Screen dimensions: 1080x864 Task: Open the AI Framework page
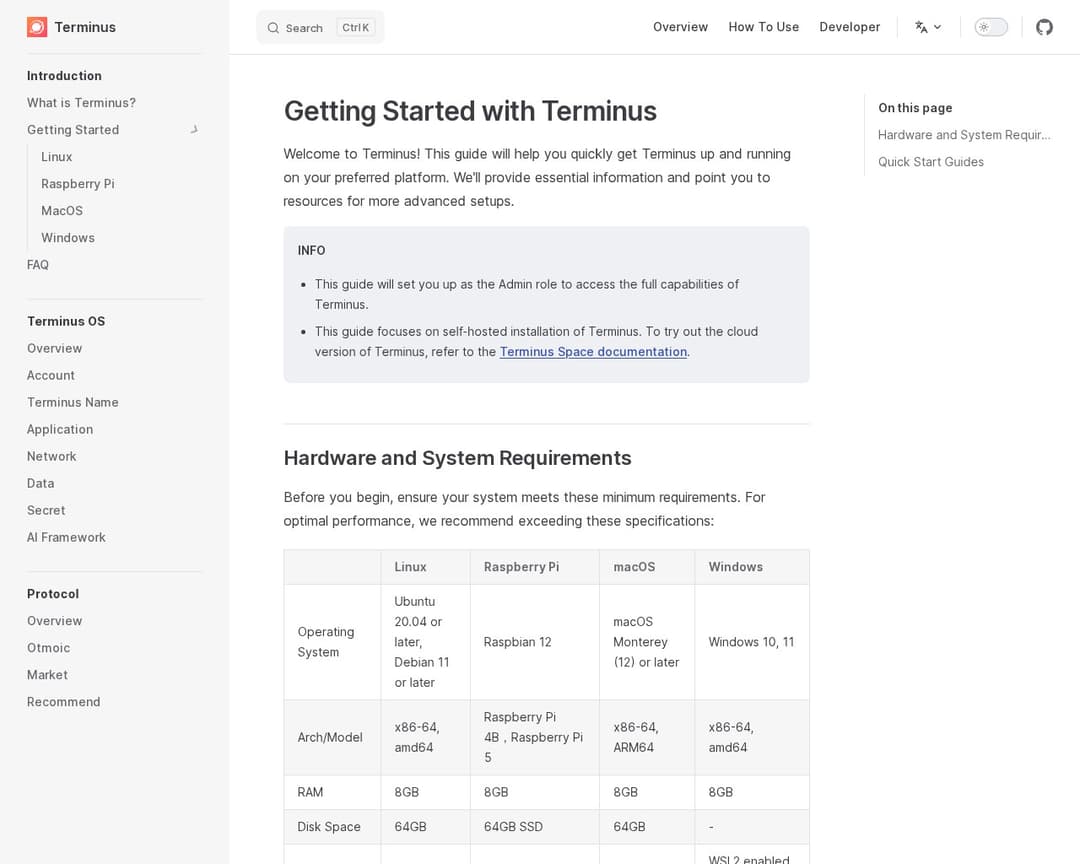(x=66, y=537)
